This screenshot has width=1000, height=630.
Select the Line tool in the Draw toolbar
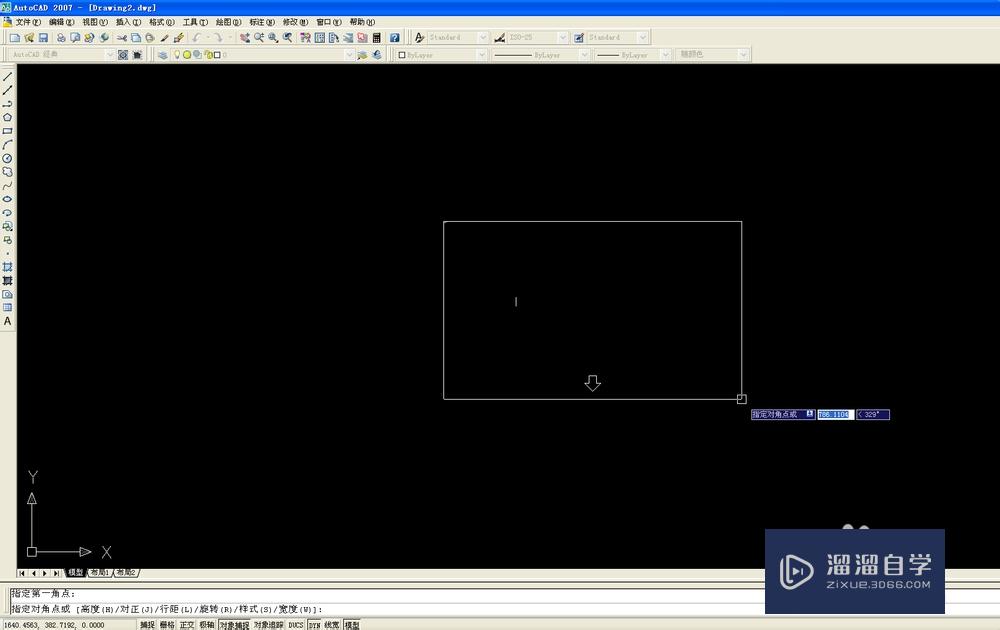coord(7,77)
